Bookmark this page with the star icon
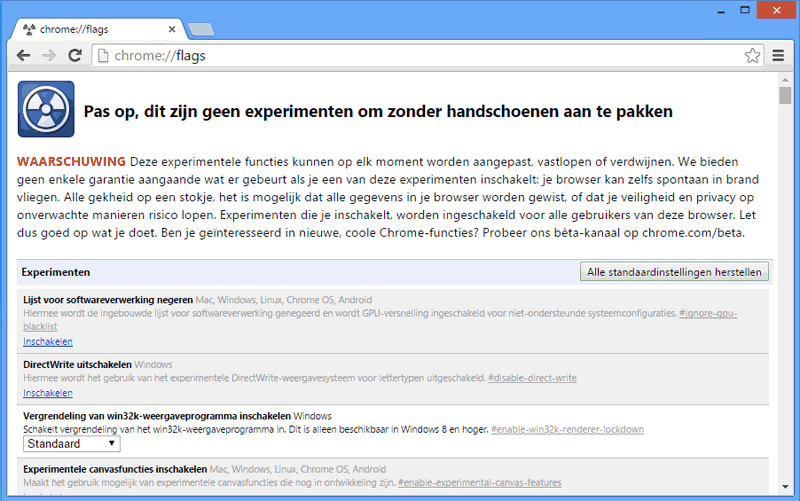Image resolution: width=800 pixels, height=501 pixels. click(x=752, y=56)
